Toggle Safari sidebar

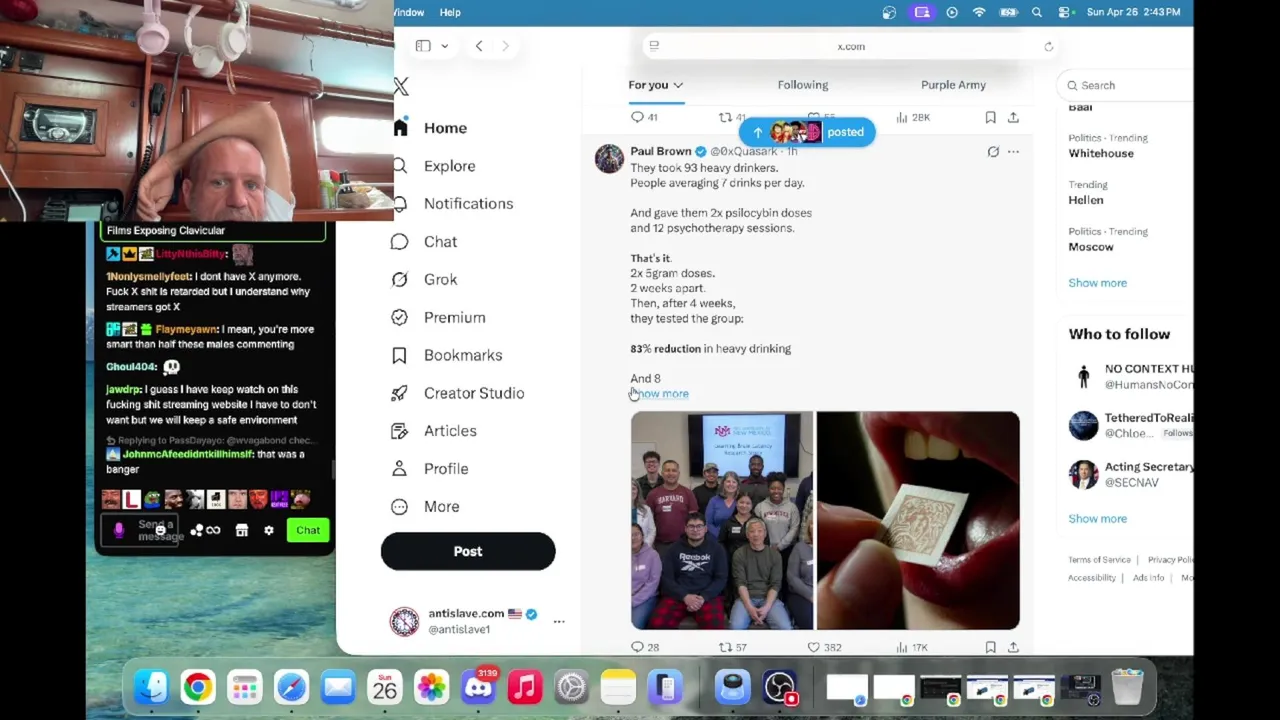pos(423,46)
